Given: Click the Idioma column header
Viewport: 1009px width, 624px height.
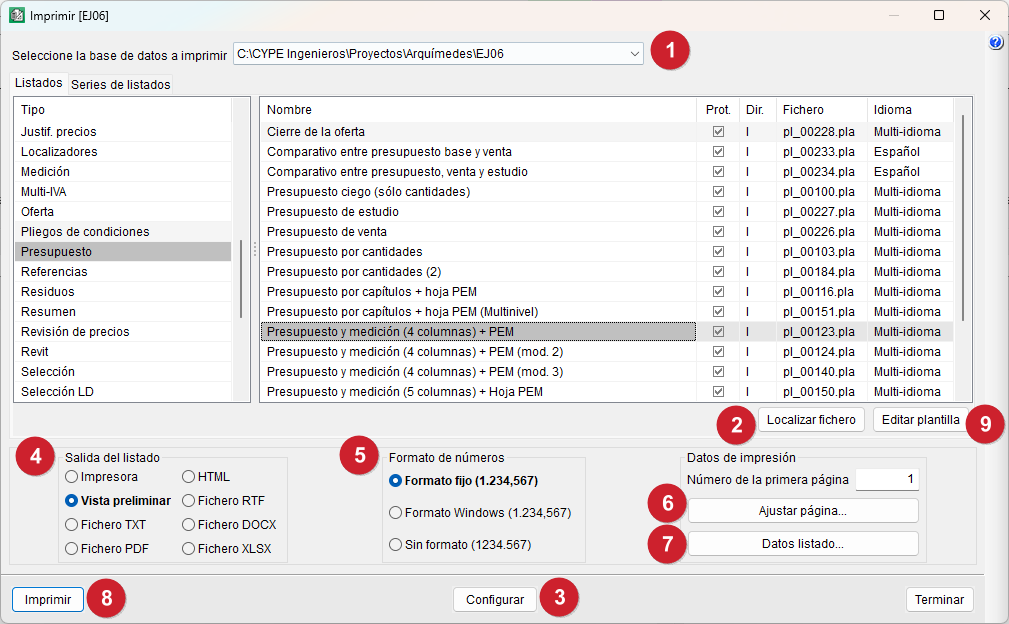Looking at the screenshot, I should point(910,110).
